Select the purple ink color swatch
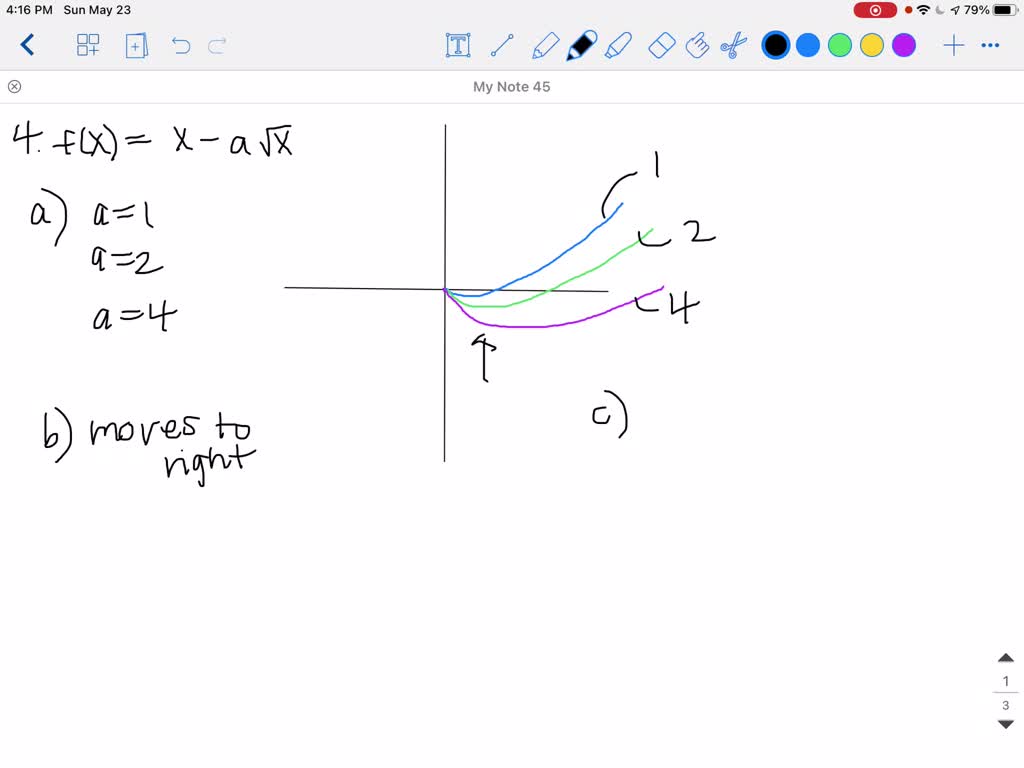 pyautogui.click(x=903, y=45)
